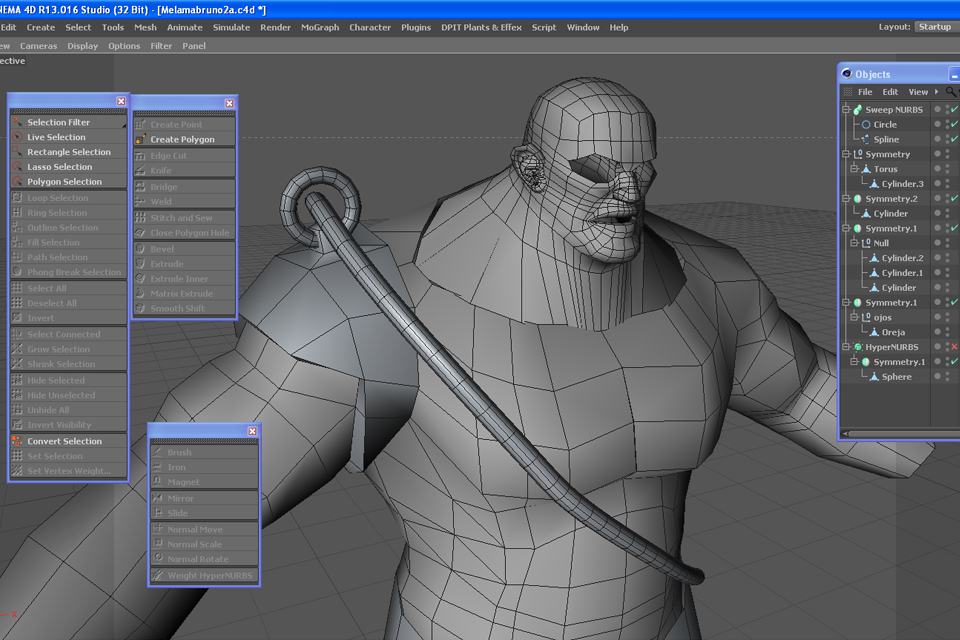Open the viewport Display menu

tap(82, 46)
